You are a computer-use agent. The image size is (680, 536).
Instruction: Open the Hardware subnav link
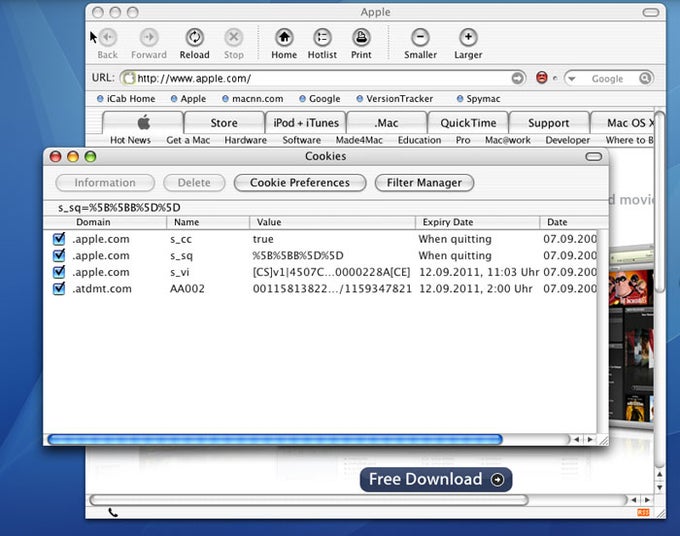coord(245,140)
